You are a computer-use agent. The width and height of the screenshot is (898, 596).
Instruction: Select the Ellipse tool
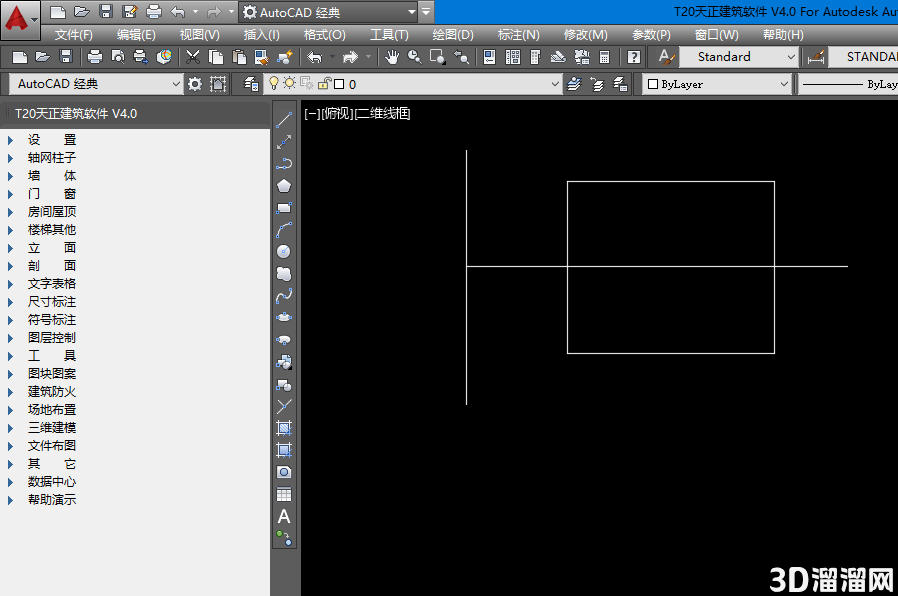(x=284, y=318)
